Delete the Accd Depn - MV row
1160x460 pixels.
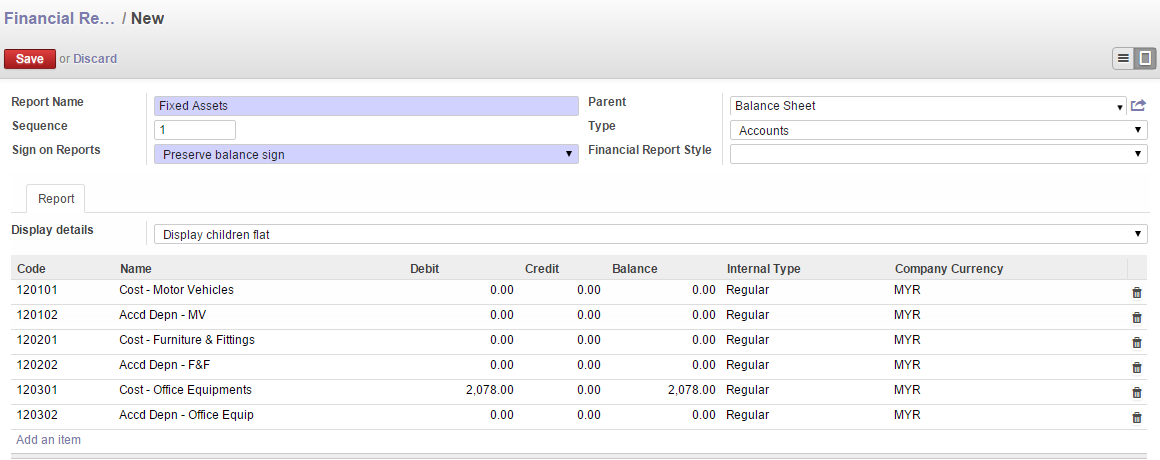(1136, 317)
